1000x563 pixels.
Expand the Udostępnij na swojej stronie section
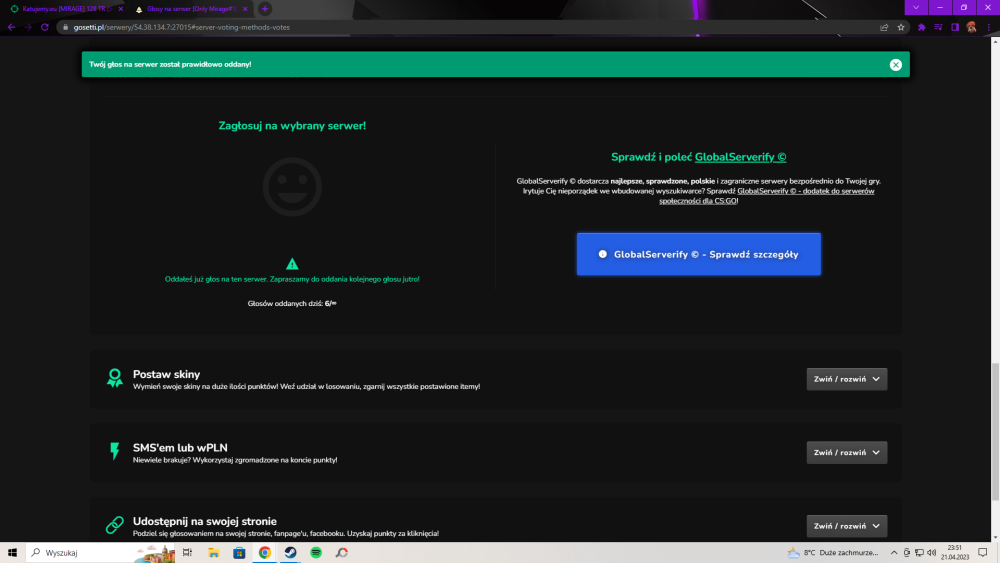tap(846, 526)
